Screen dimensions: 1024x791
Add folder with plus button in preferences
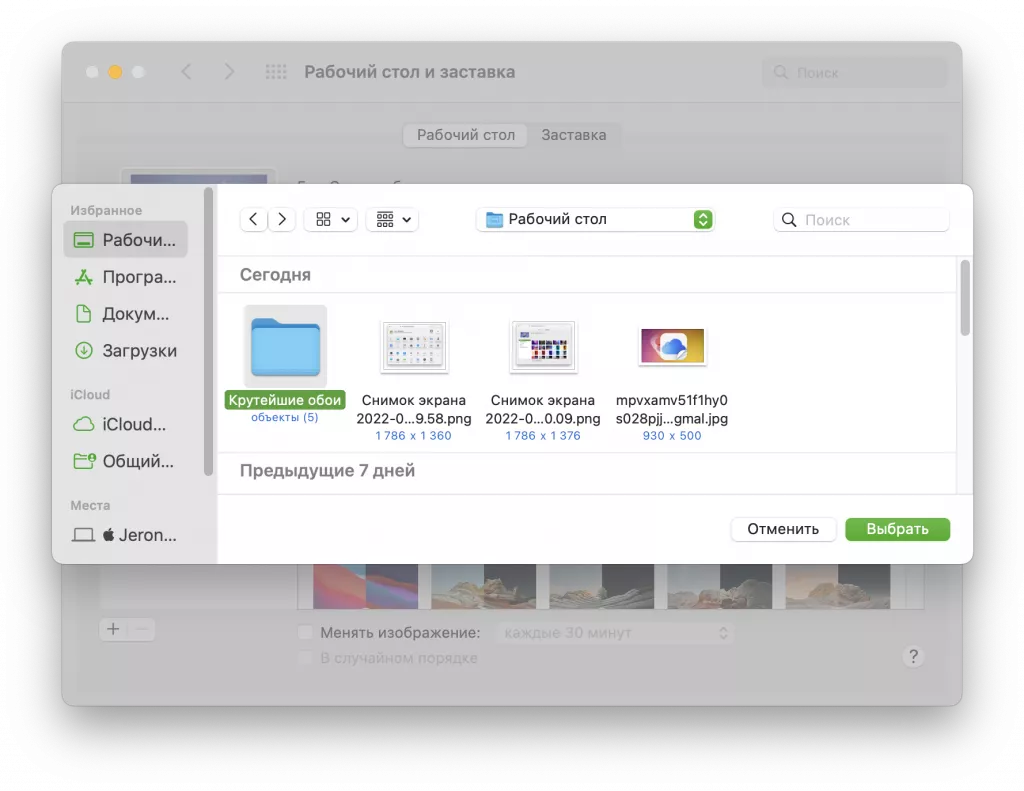[113, 629]
